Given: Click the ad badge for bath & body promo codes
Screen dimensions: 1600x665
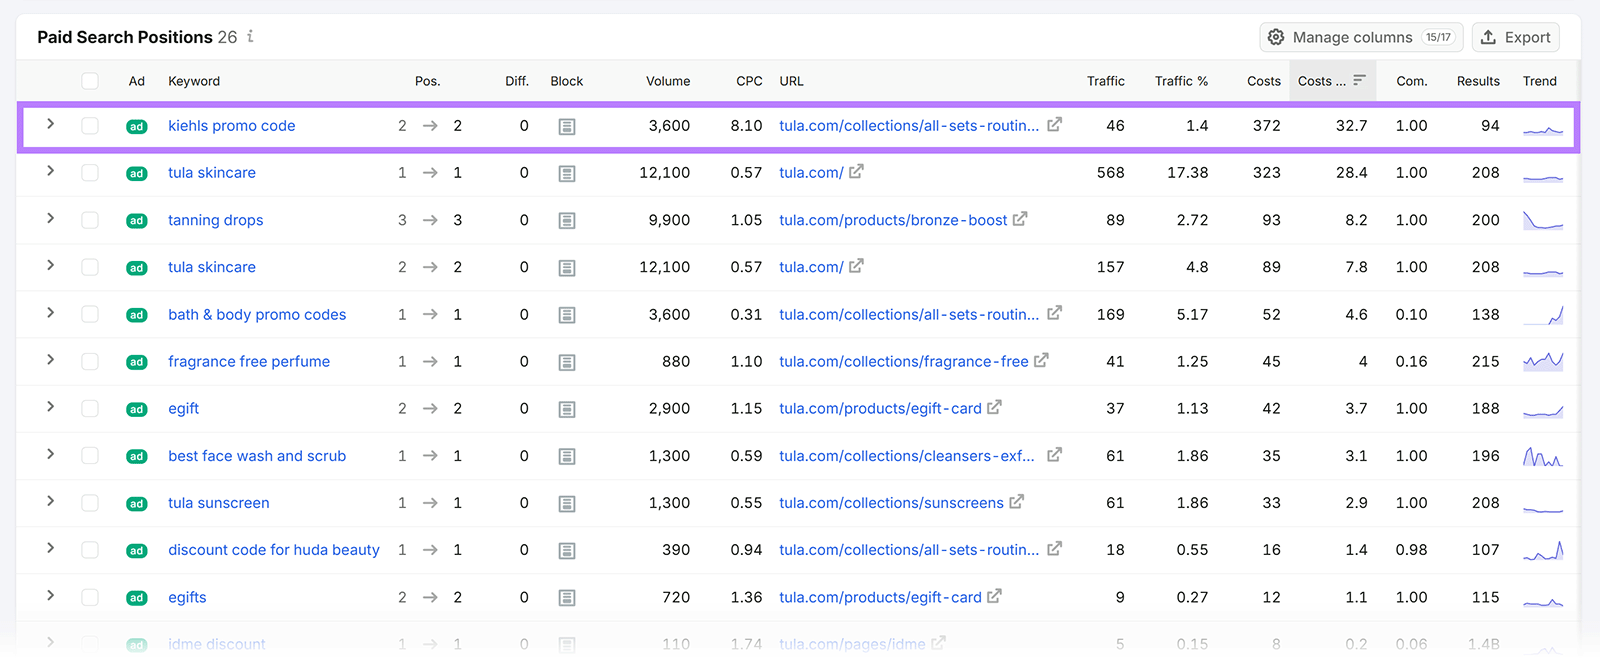Looking at the screenshot, I should click(137, 315).
